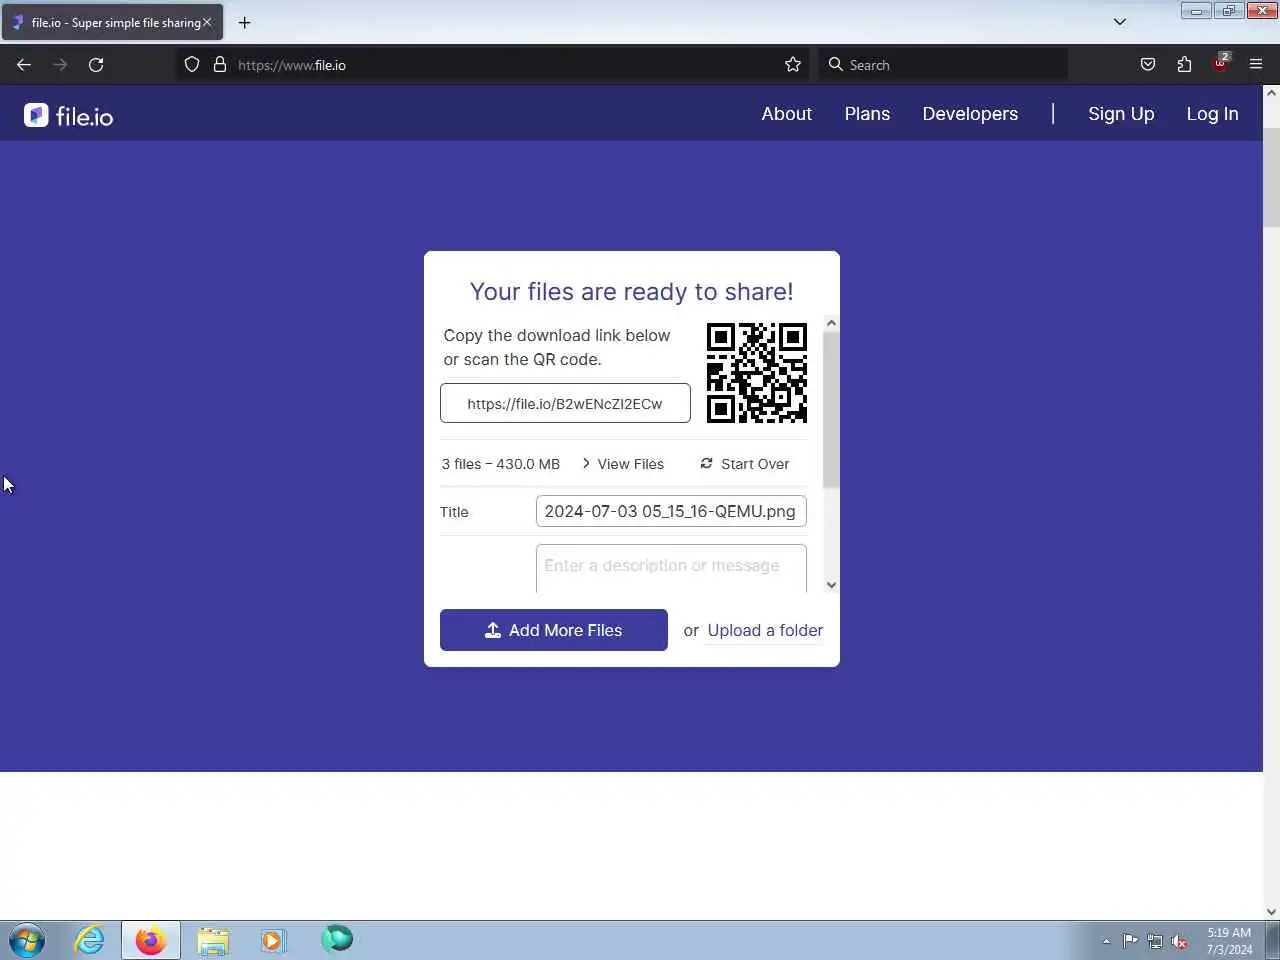Click the Start Over refresh icon
Viewport: 1280px width, 960px height.
coord(706,463)
